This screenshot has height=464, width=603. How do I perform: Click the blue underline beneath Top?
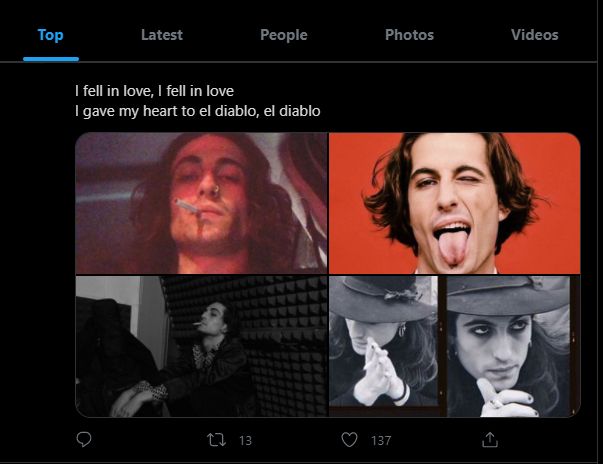click(50, 59)
